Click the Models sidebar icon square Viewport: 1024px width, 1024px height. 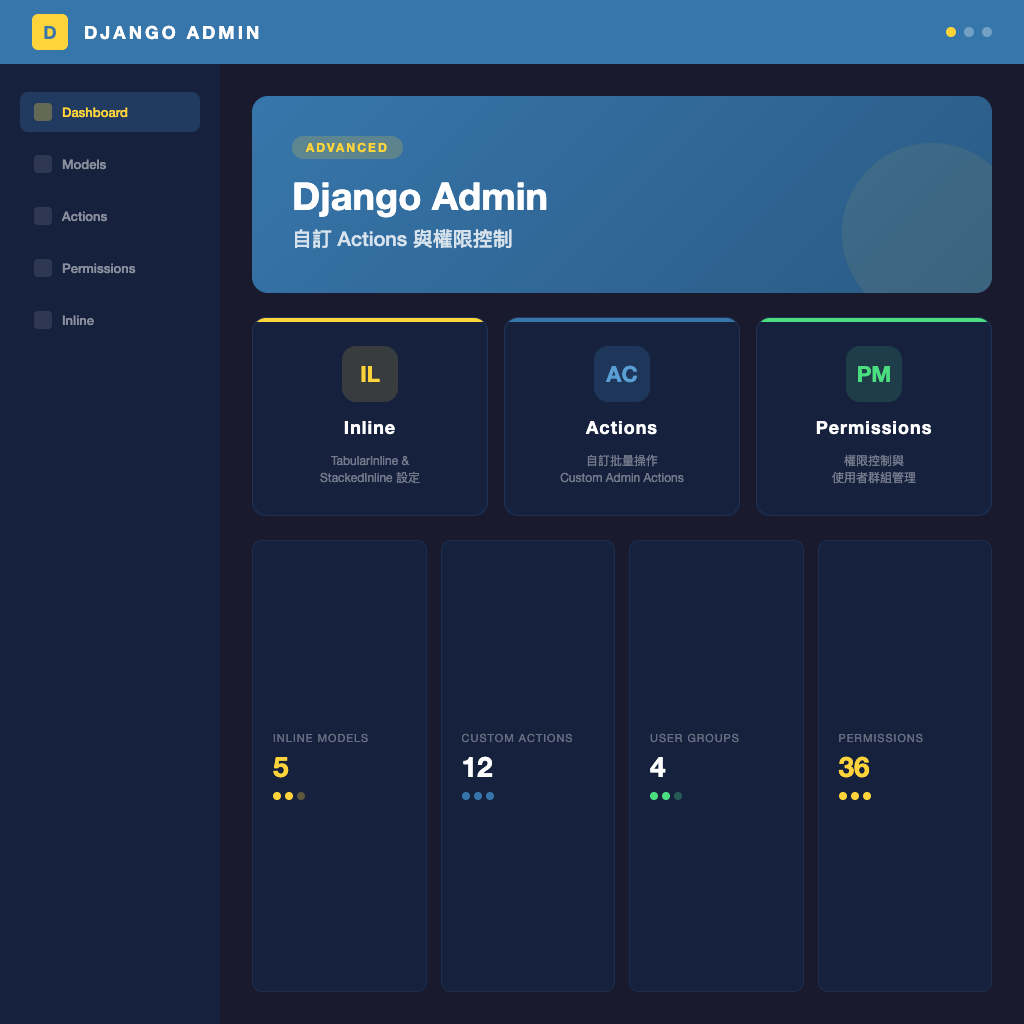pyautogui.click(x=43, y=164)
